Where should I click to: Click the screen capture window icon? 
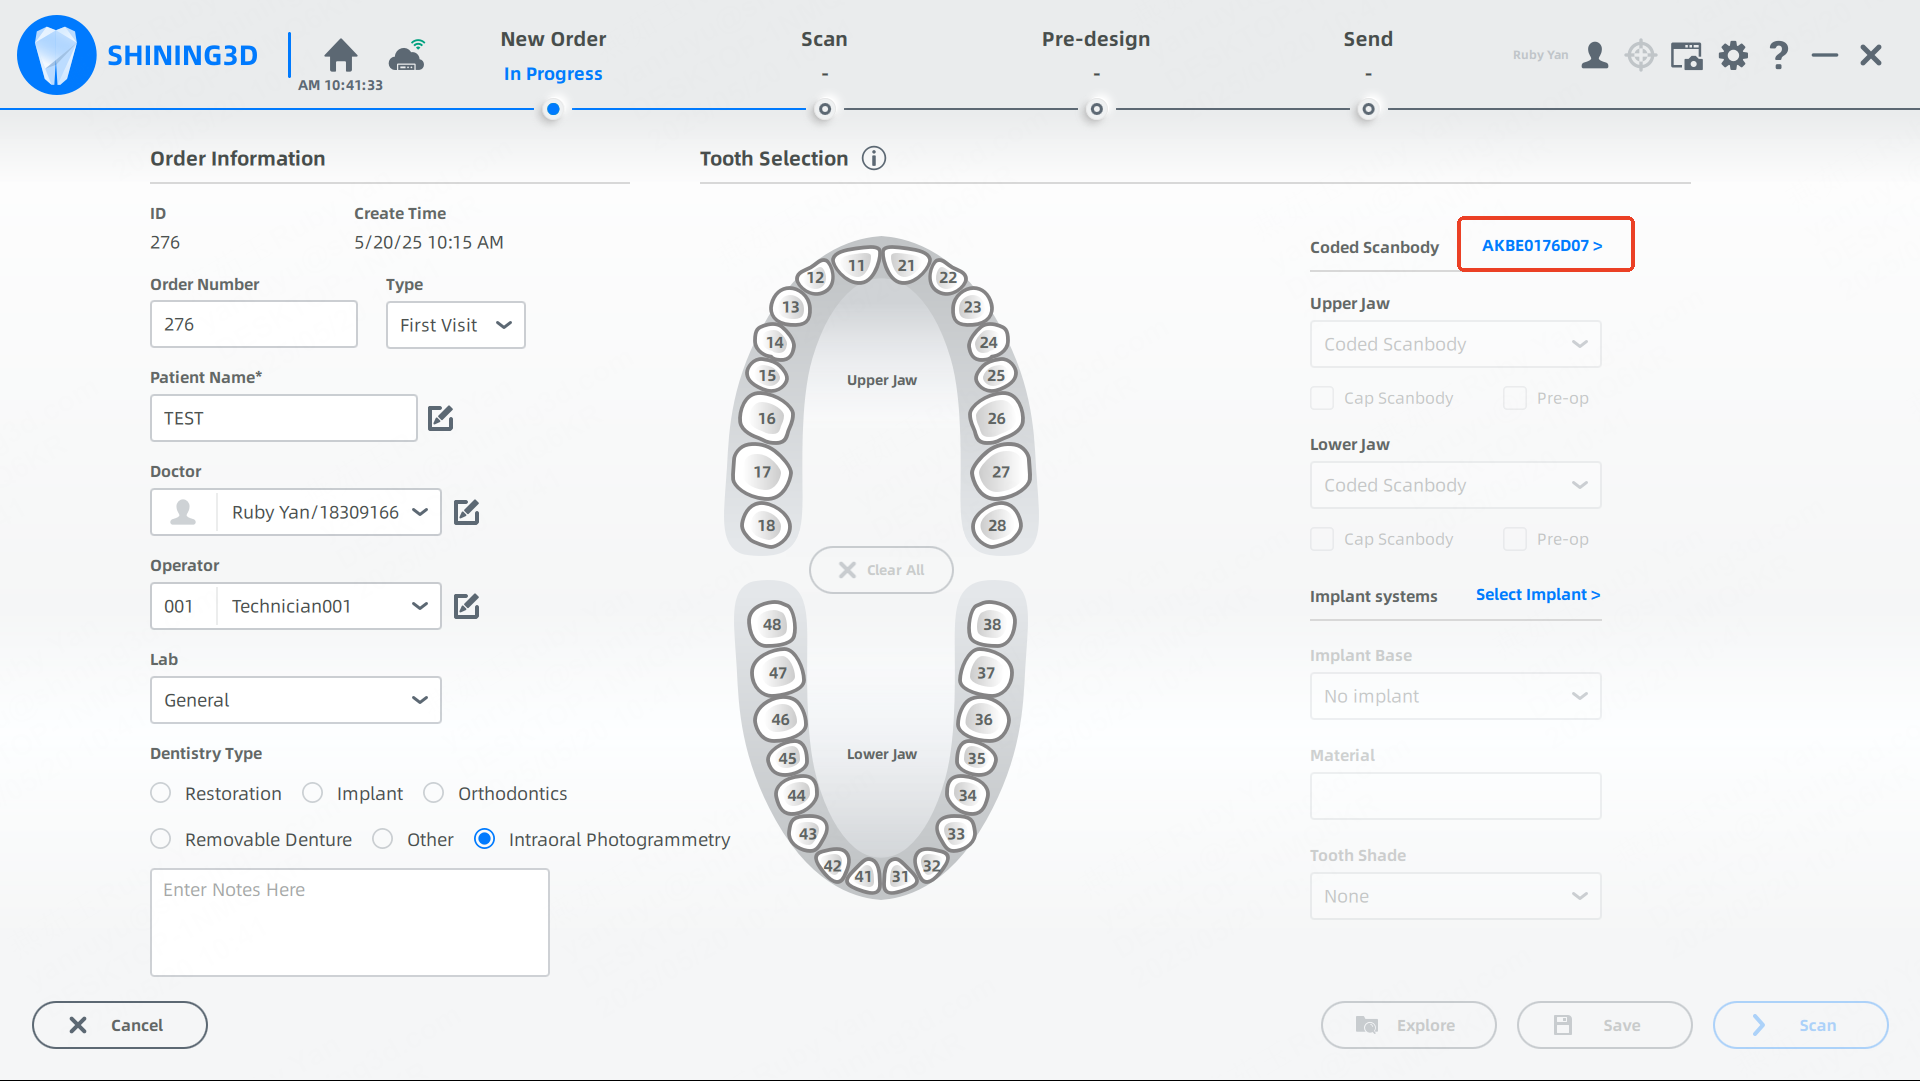tap(1687, 55)
